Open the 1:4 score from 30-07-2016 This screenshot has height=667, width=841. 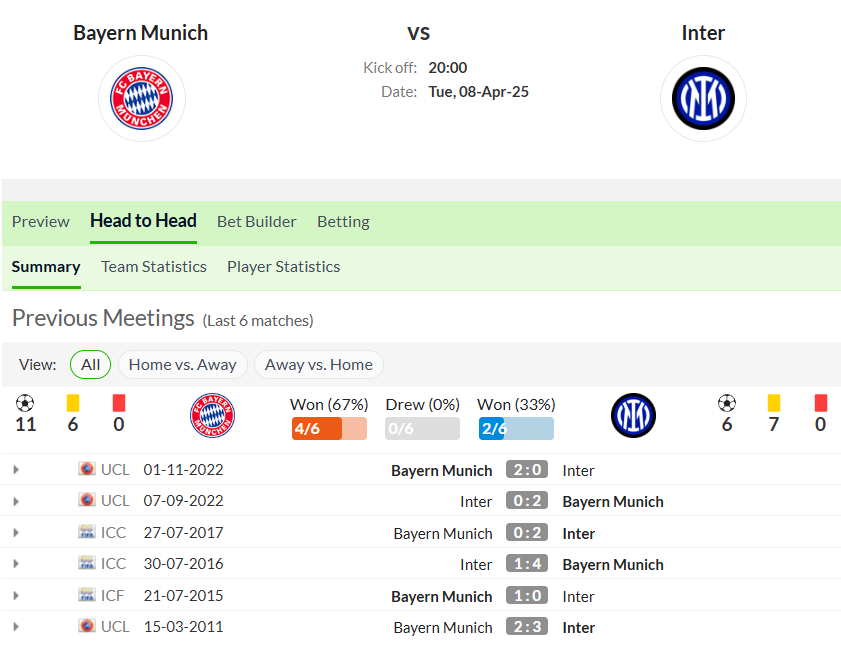coord(527,564)
